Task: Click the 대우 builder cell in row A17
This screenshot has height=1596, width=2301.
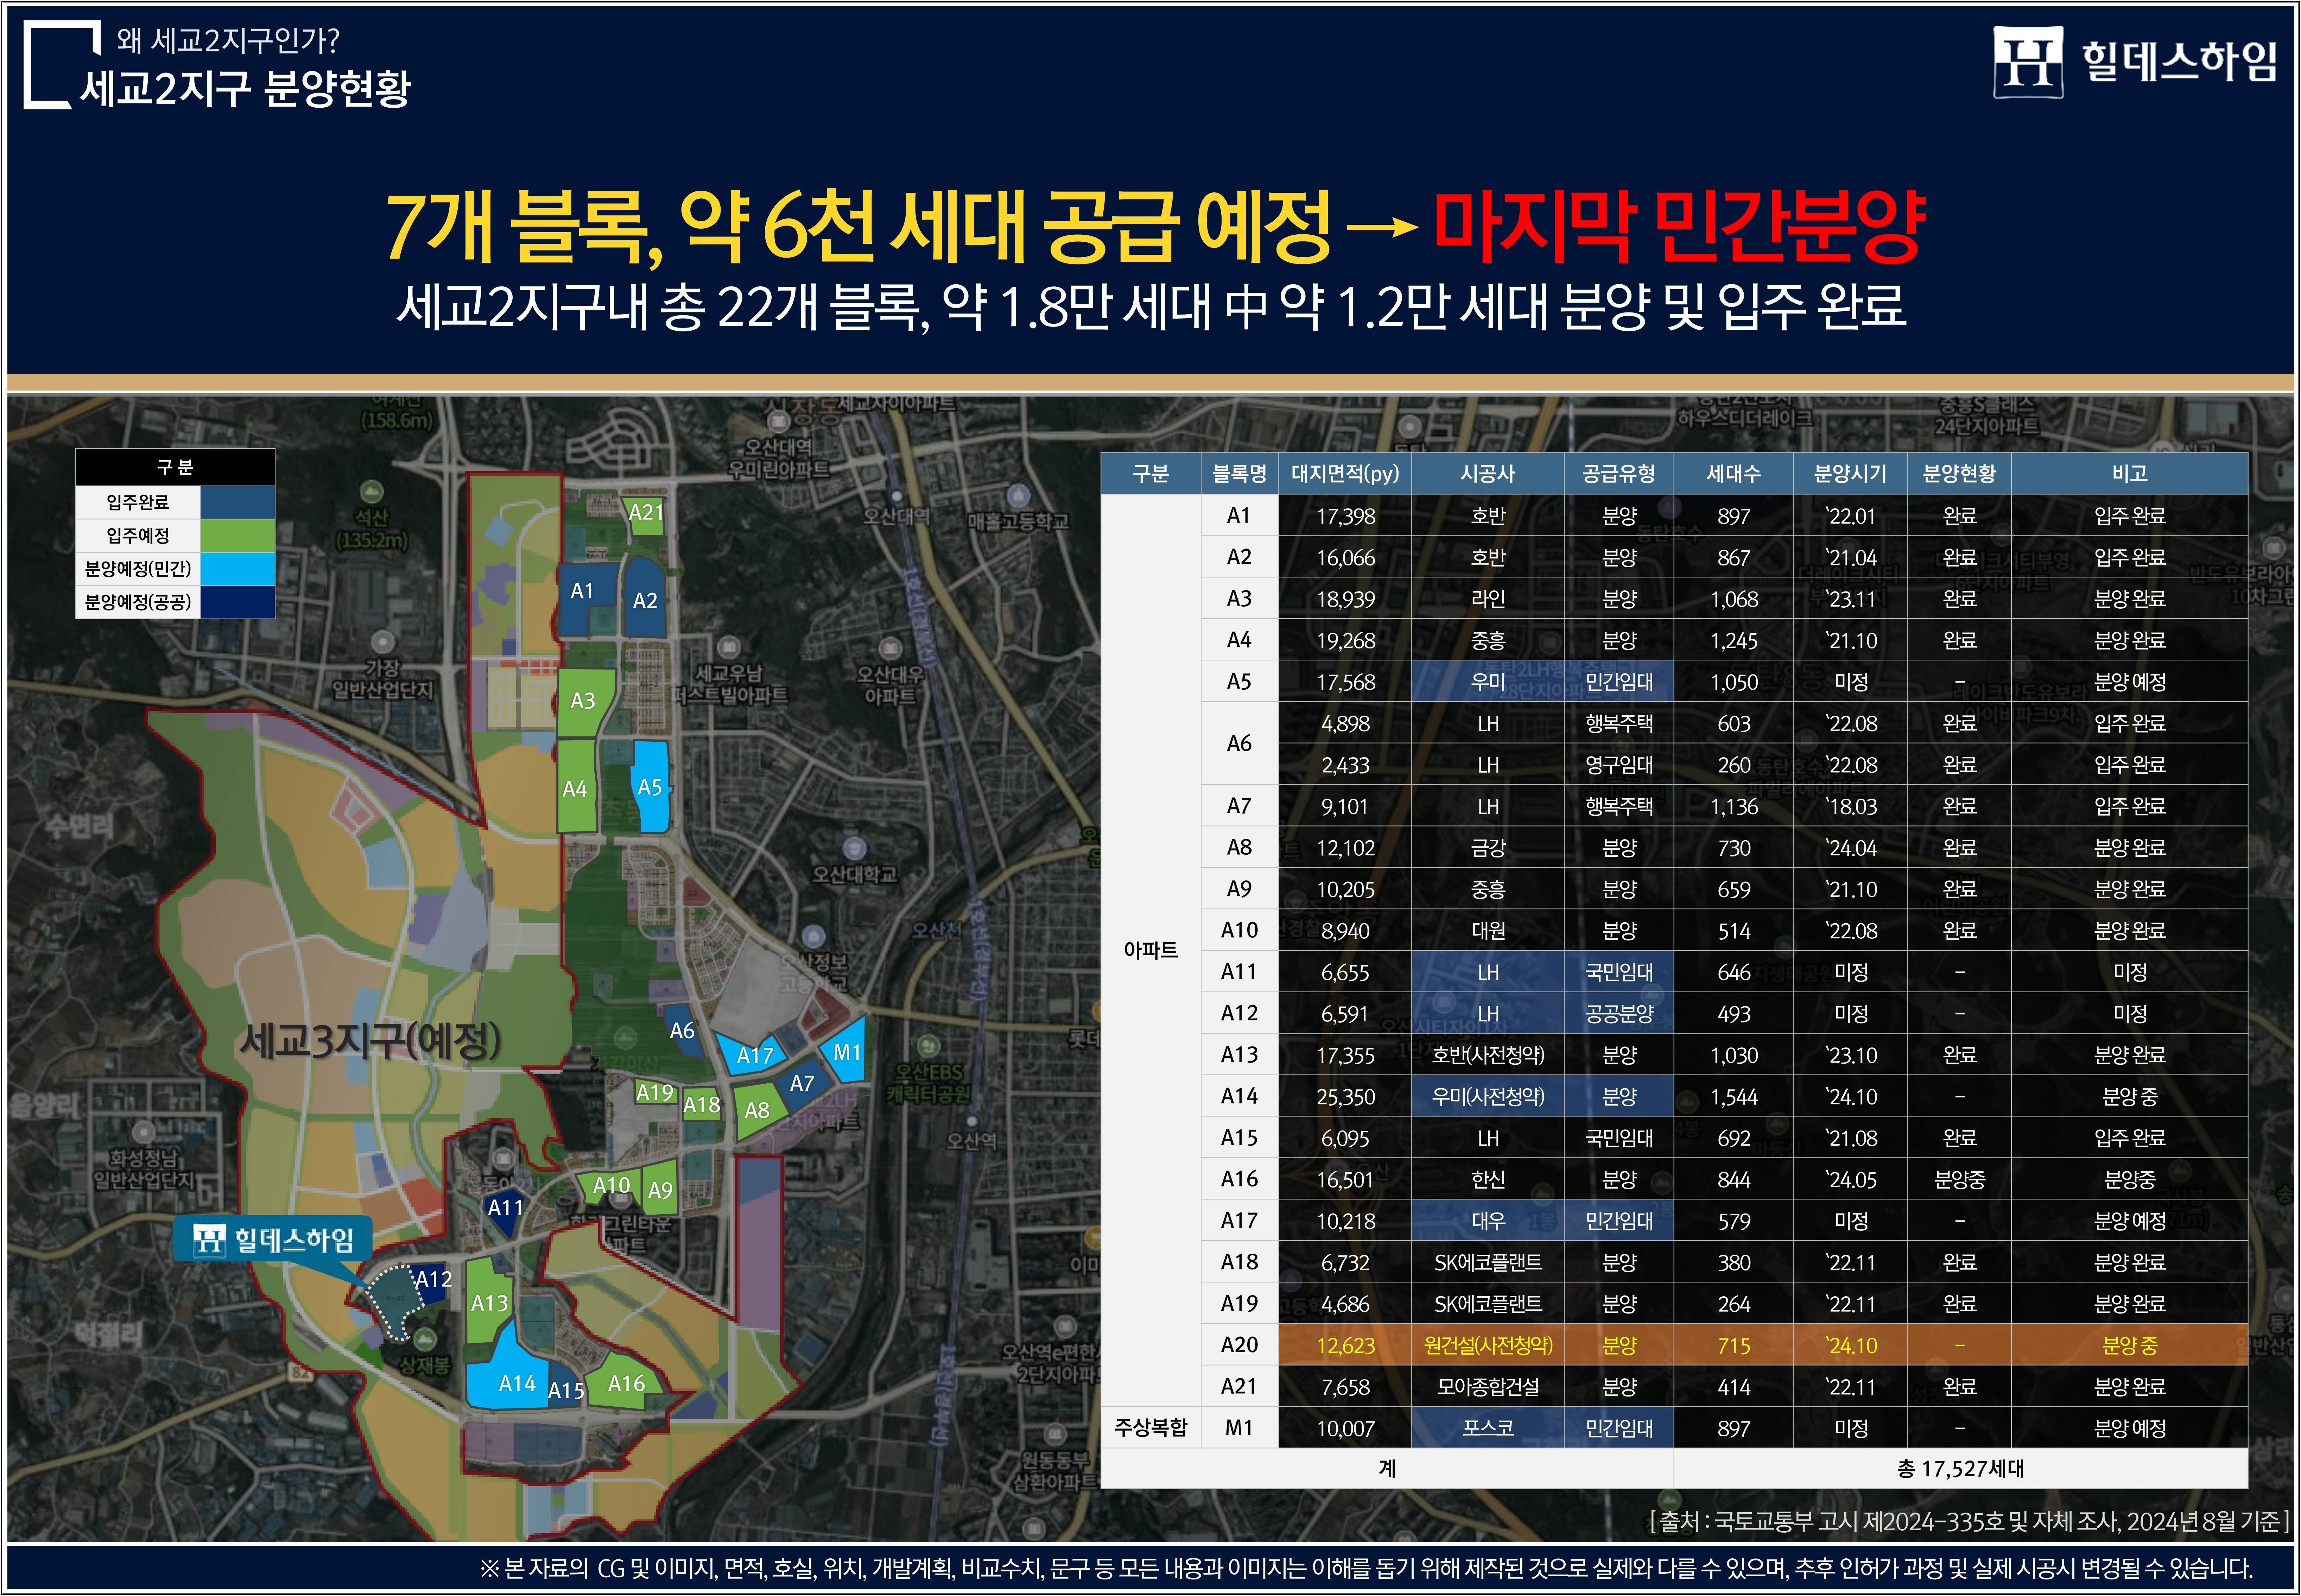Action: (x=1488, y=1220)
